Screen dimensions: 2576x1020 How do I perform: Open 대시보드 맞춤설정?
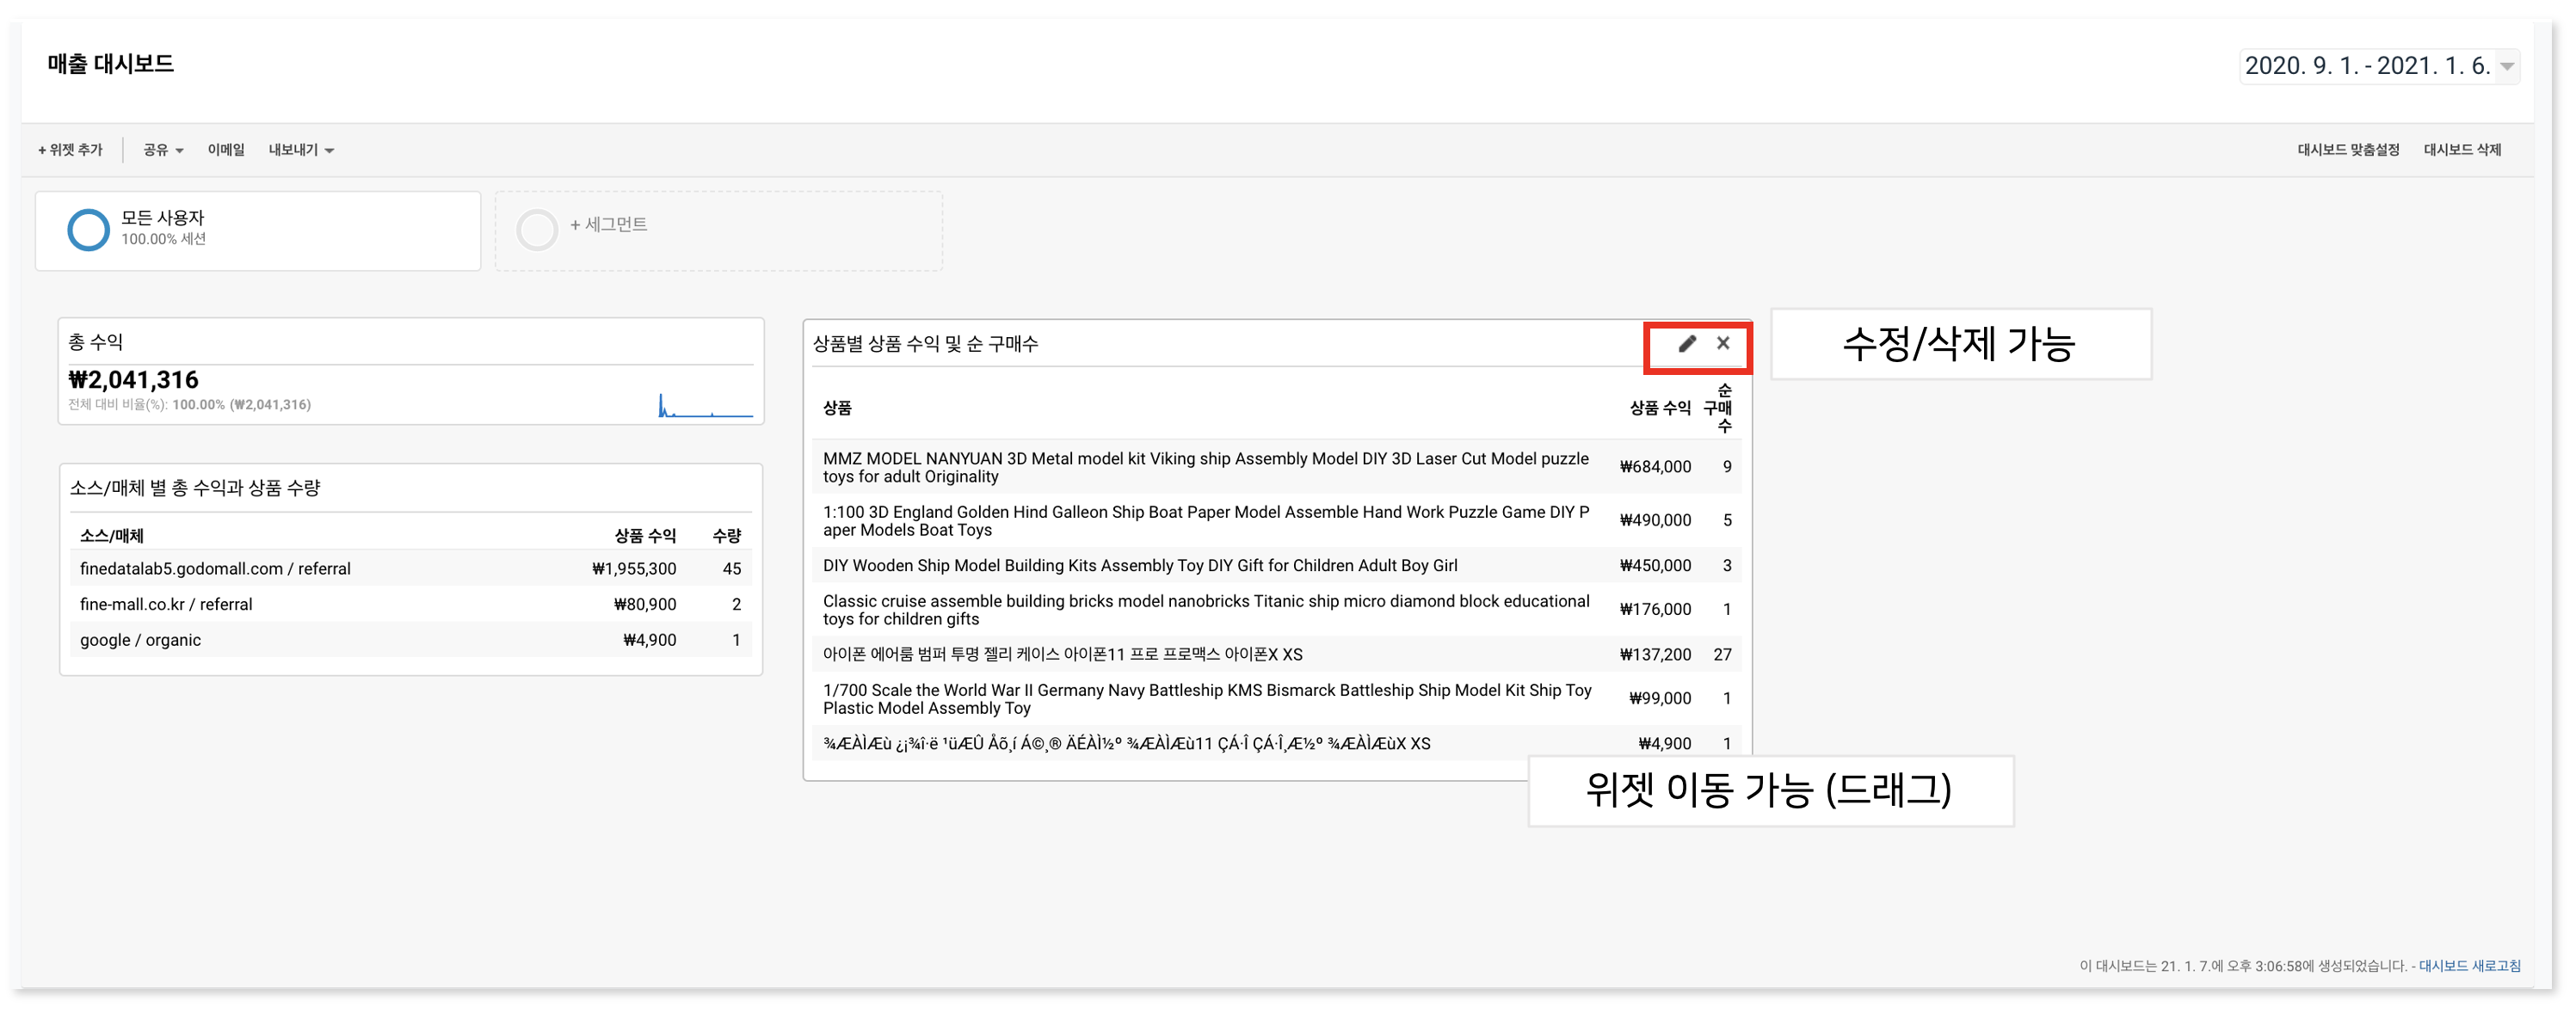pyautogui.click(x=2348, y=150)
